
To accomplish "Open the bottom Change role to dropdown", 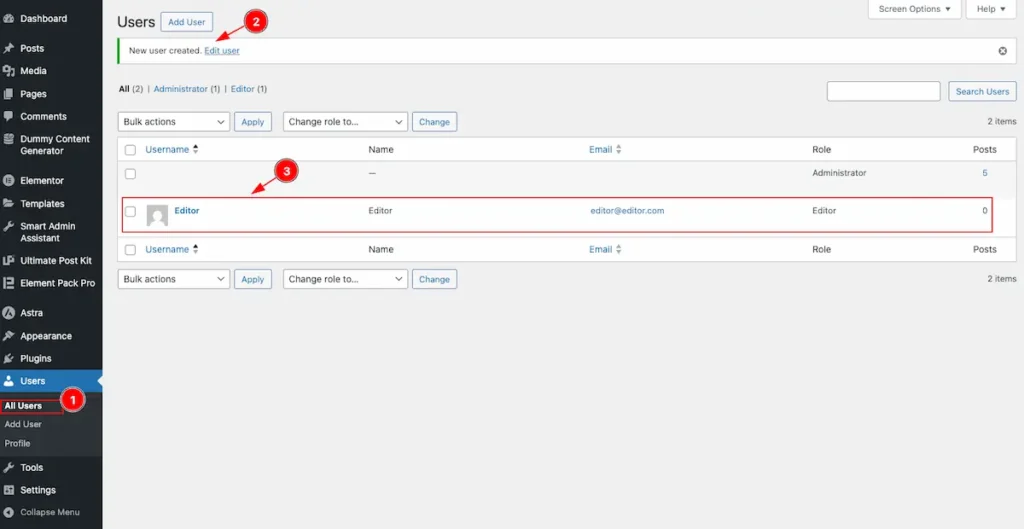I will [345, 280].
